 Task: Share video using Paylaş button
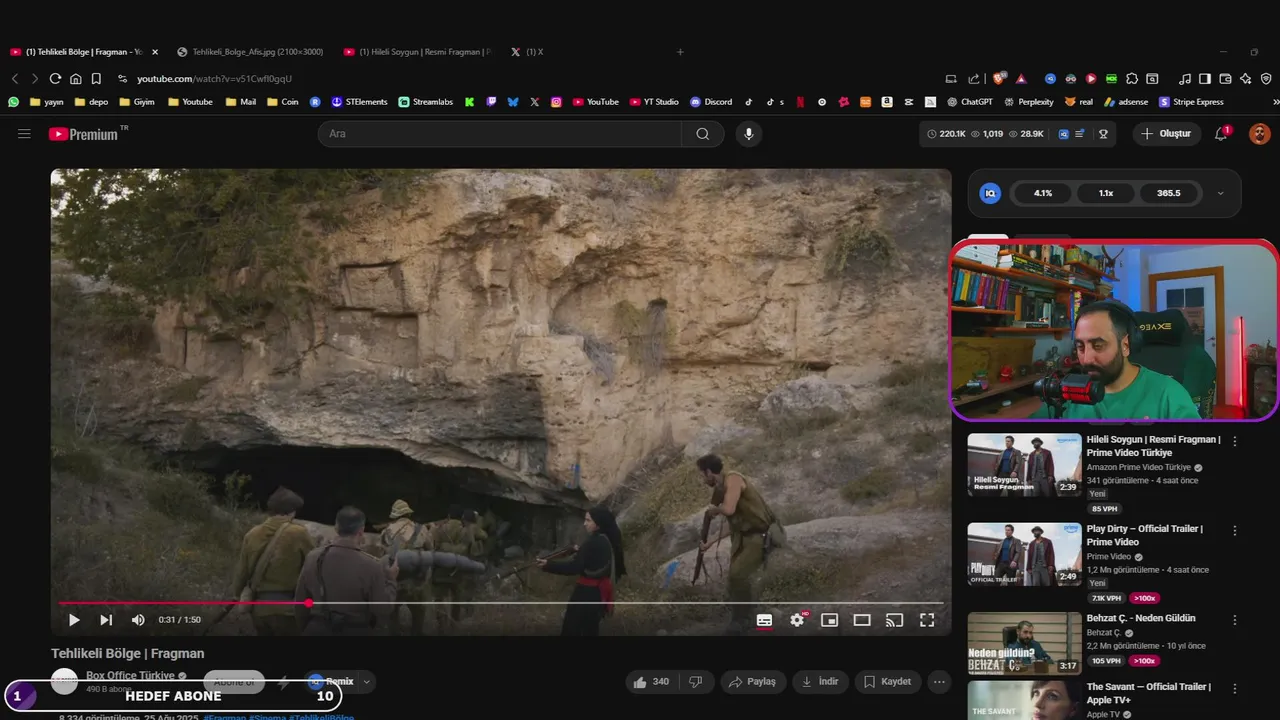coord(752,681)
